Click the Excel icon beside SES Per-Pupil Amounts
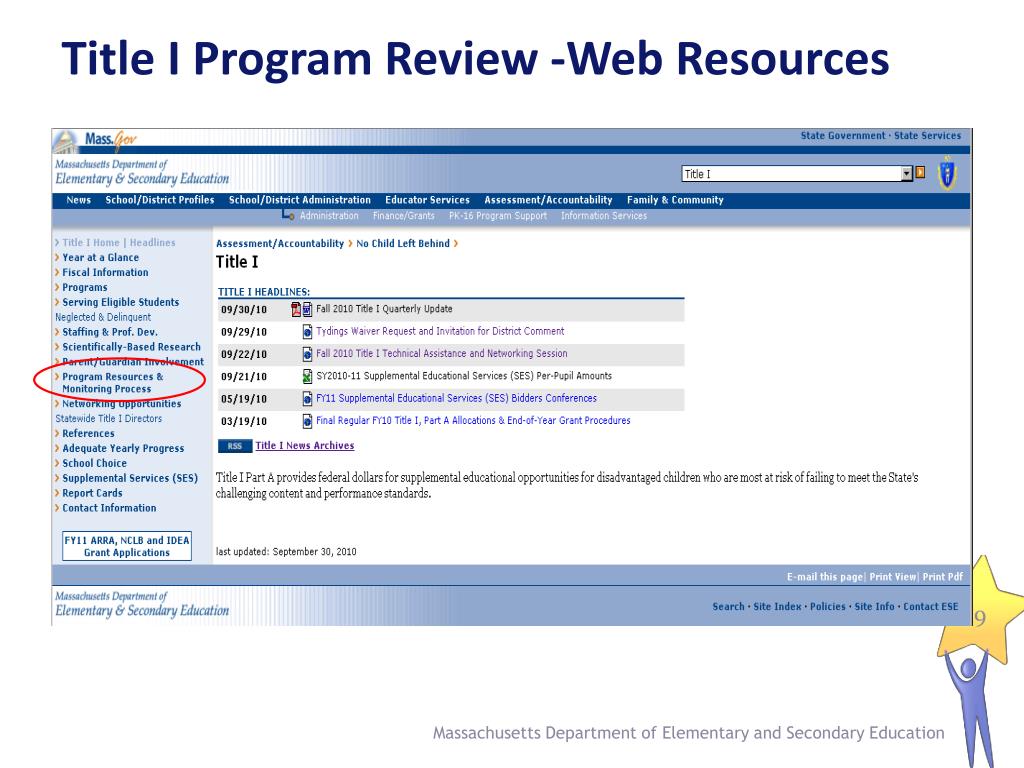Image resolution: width=1024 pixels, height=768 pixels. pos(307,376)
